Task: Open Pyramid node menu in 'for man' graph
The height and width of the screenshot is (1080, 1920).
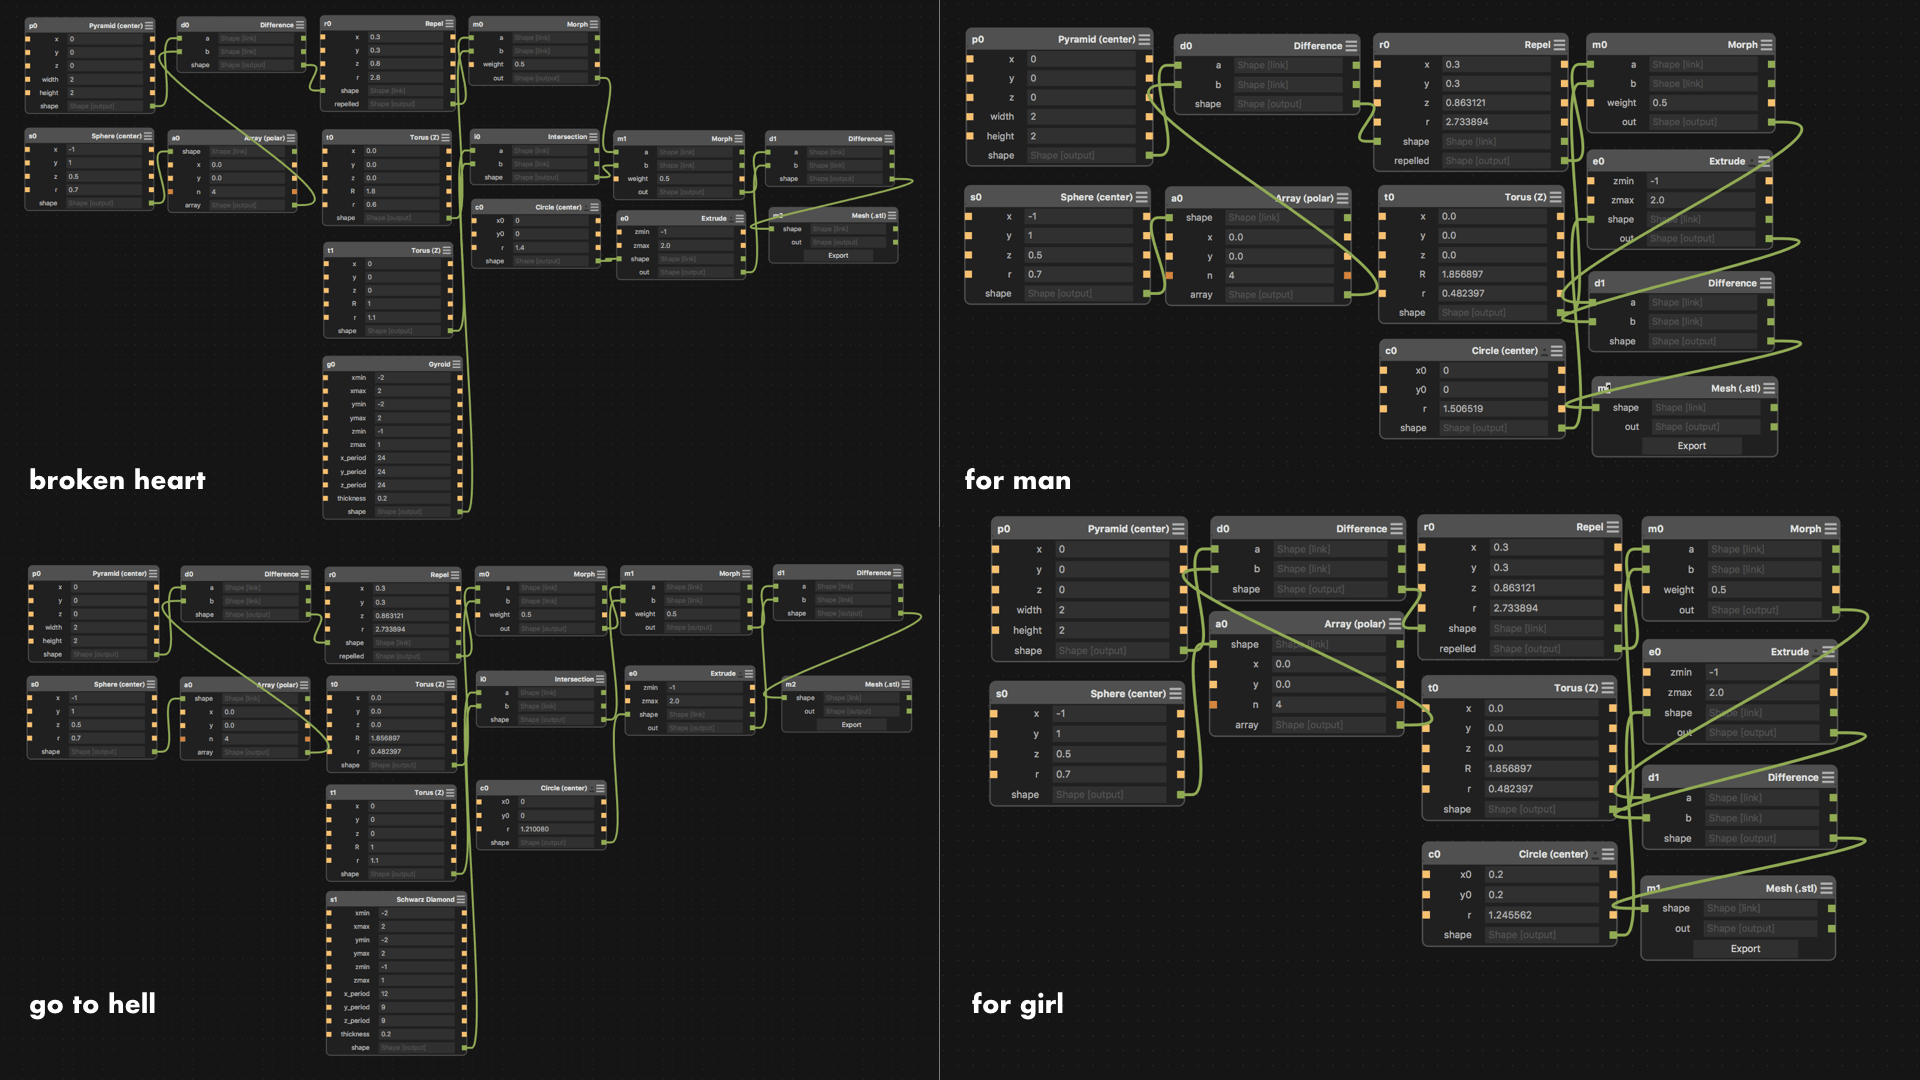Action: (x=1144, y=40)
